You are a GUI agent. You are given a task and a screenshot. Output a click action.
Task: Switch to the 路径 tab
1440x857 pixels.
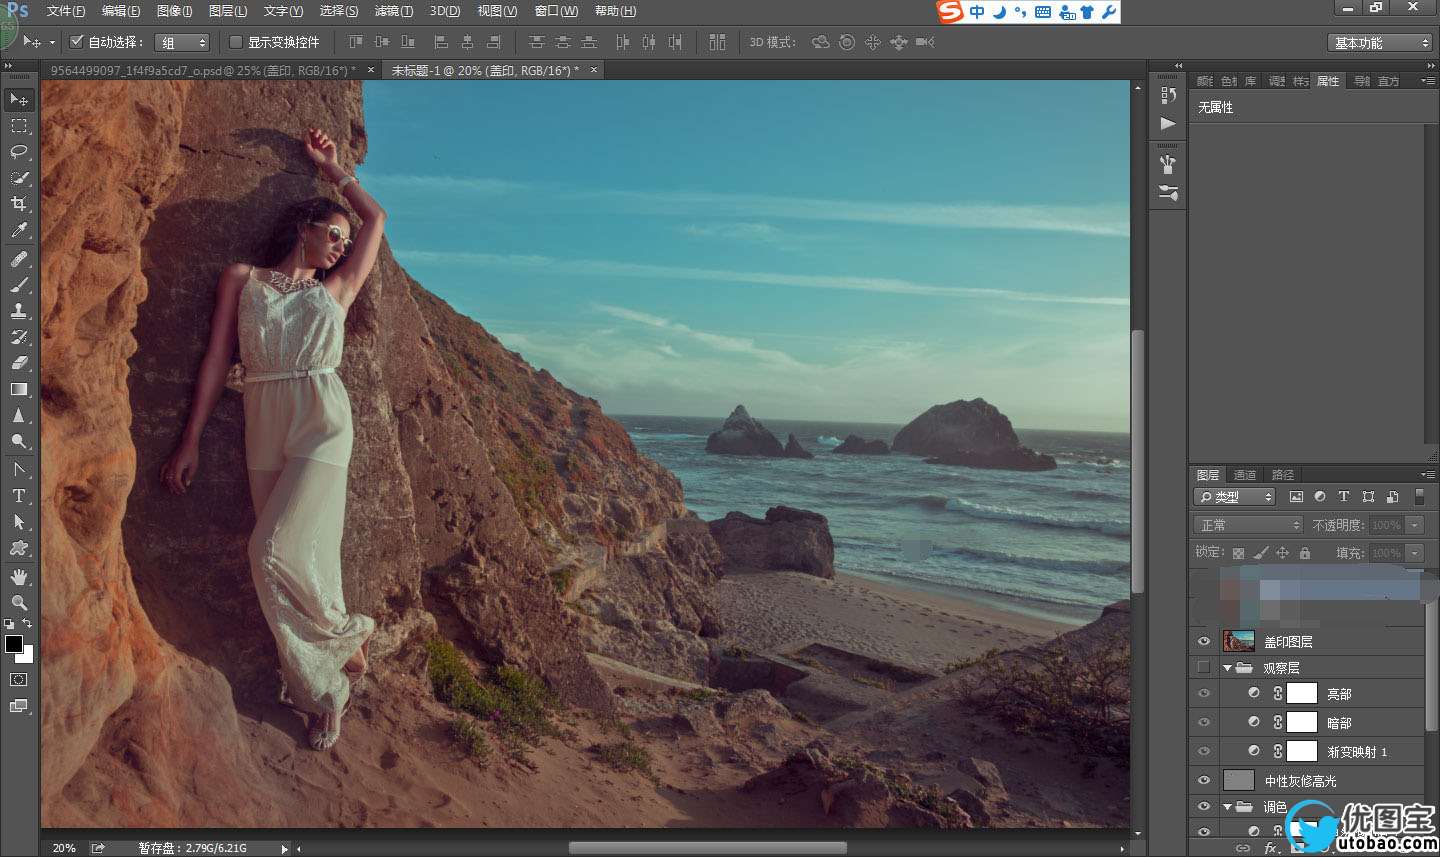pyautogui.click(x=1283, y=475)
